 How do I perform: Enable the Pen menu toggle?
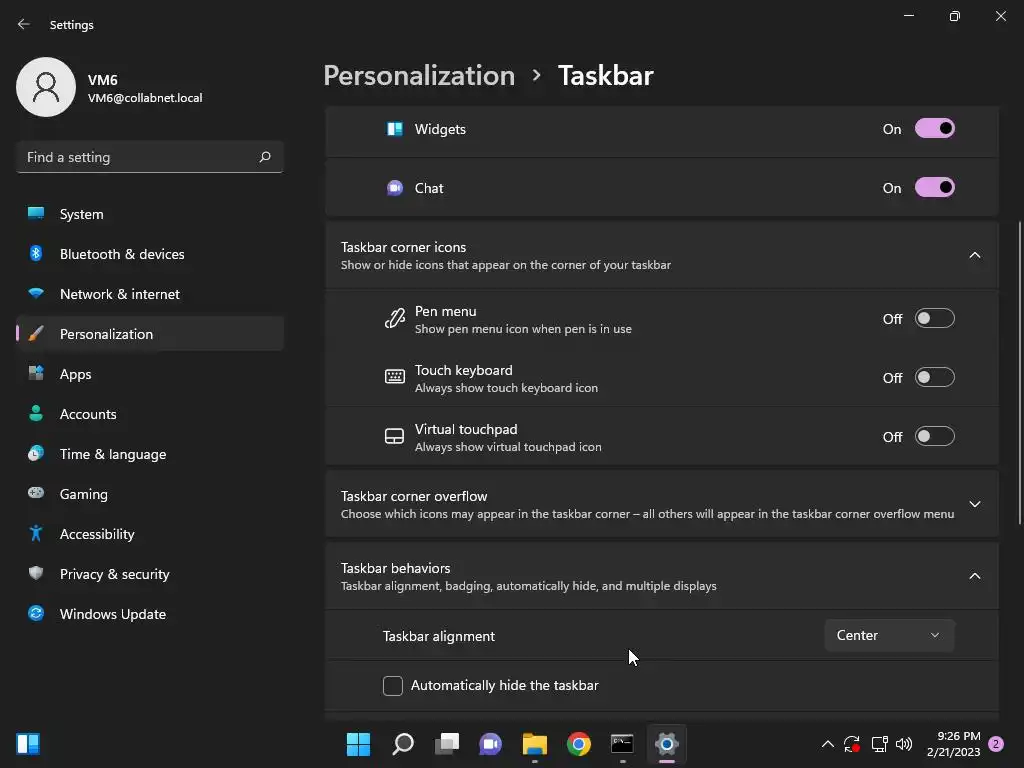click(935, 319)
